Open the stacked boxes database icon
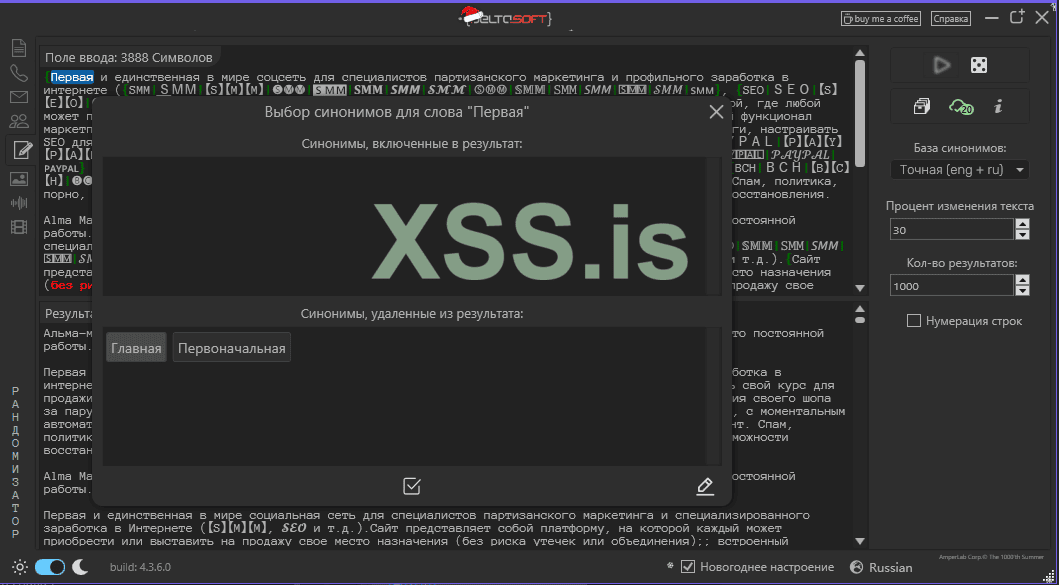 click(922, 107)
